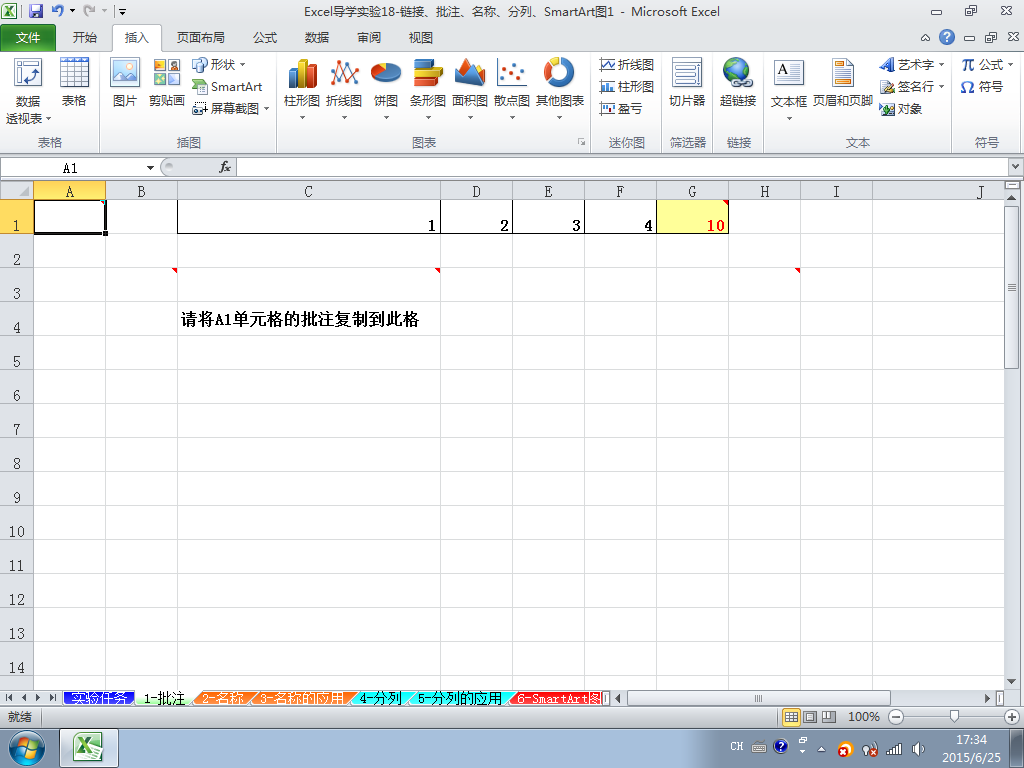Open the 3-名称的应用 worksheet tab
Screen dimensions: 1024x768
click(x=302, y=698)
